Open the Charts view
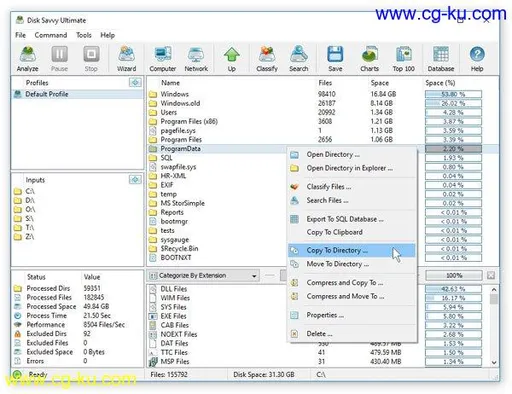Screen dimensions: 512x394 tap(369, 59)
